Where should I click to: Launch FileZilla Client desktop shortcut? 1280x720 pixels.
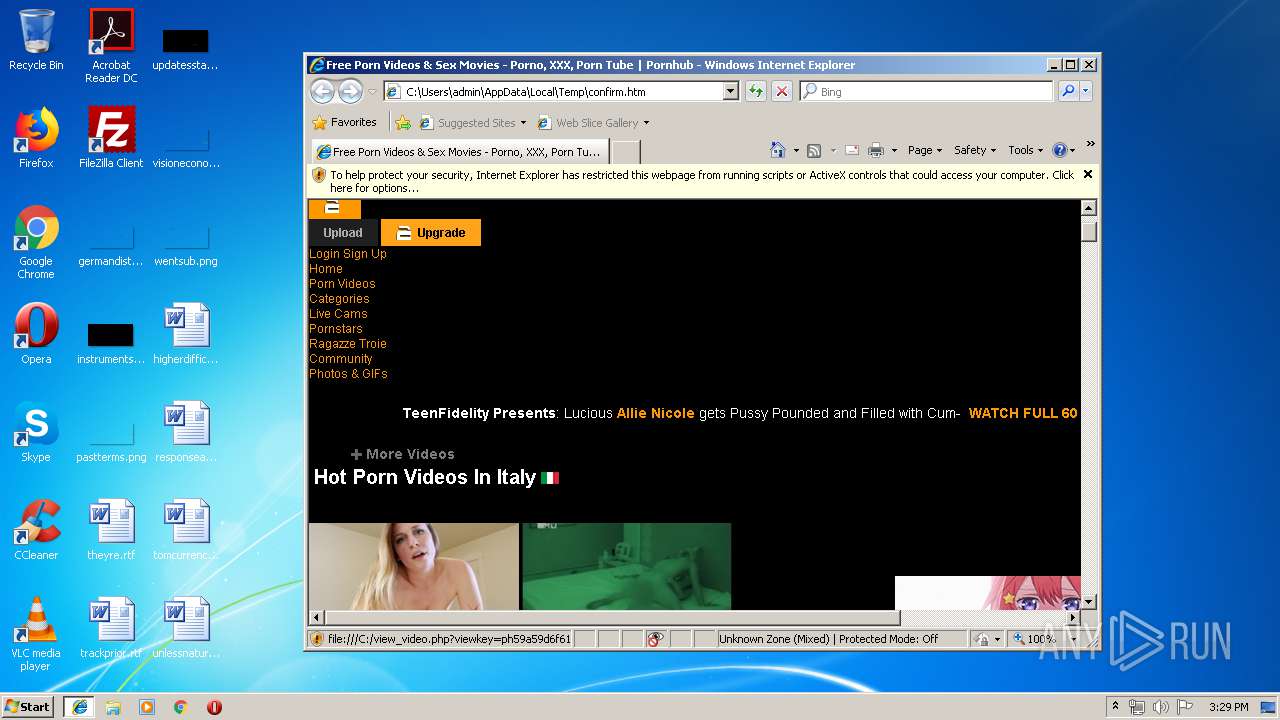pyautogui.click(x=111, y=138)
